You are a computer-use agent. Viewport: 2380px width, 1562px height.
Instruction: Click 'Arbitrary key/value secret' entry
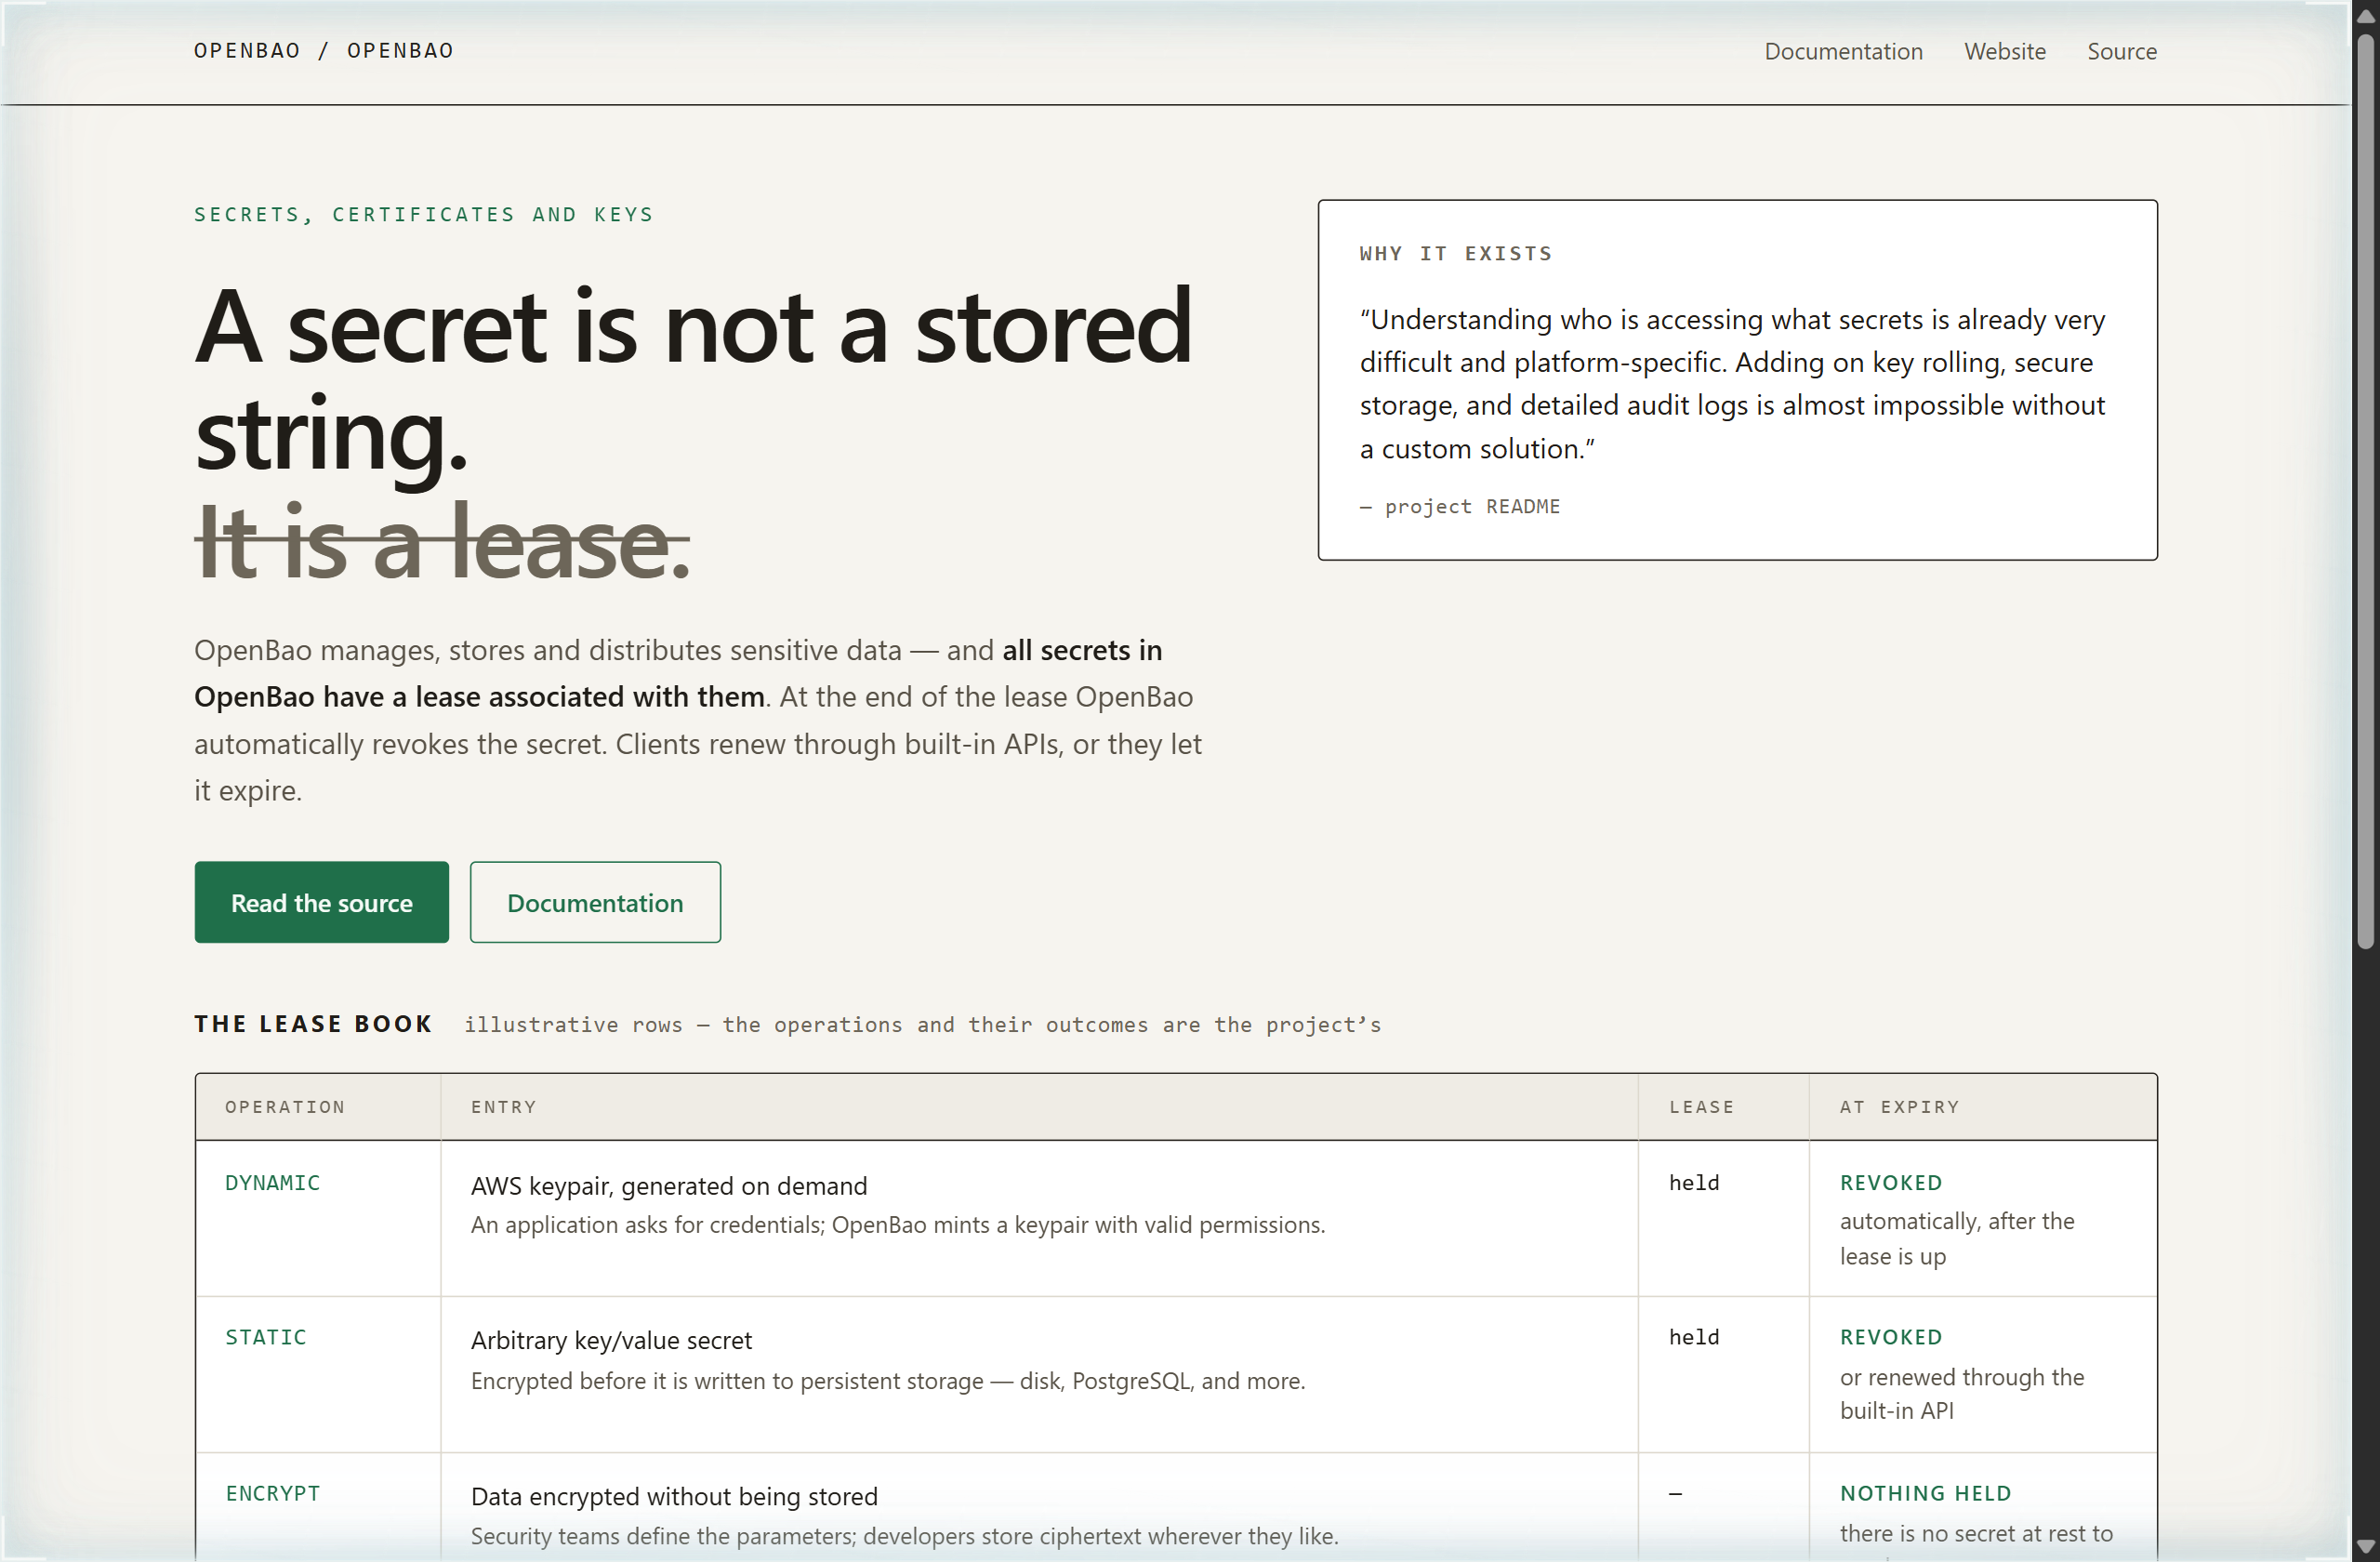coord(611,1340)
